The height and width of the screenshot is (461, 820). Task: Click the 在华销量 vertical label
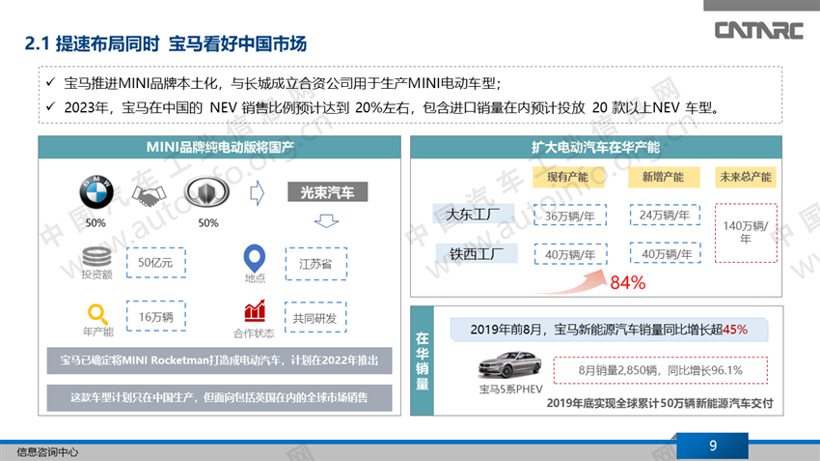tap(422, 361)
